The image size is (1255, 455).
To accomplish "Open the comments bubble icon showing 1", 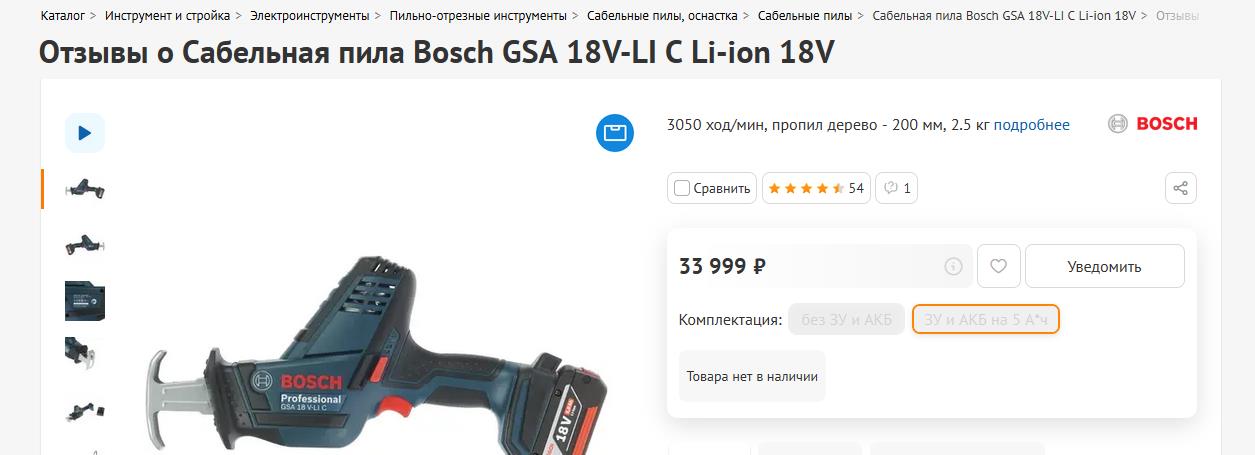I will pos(897,188).
